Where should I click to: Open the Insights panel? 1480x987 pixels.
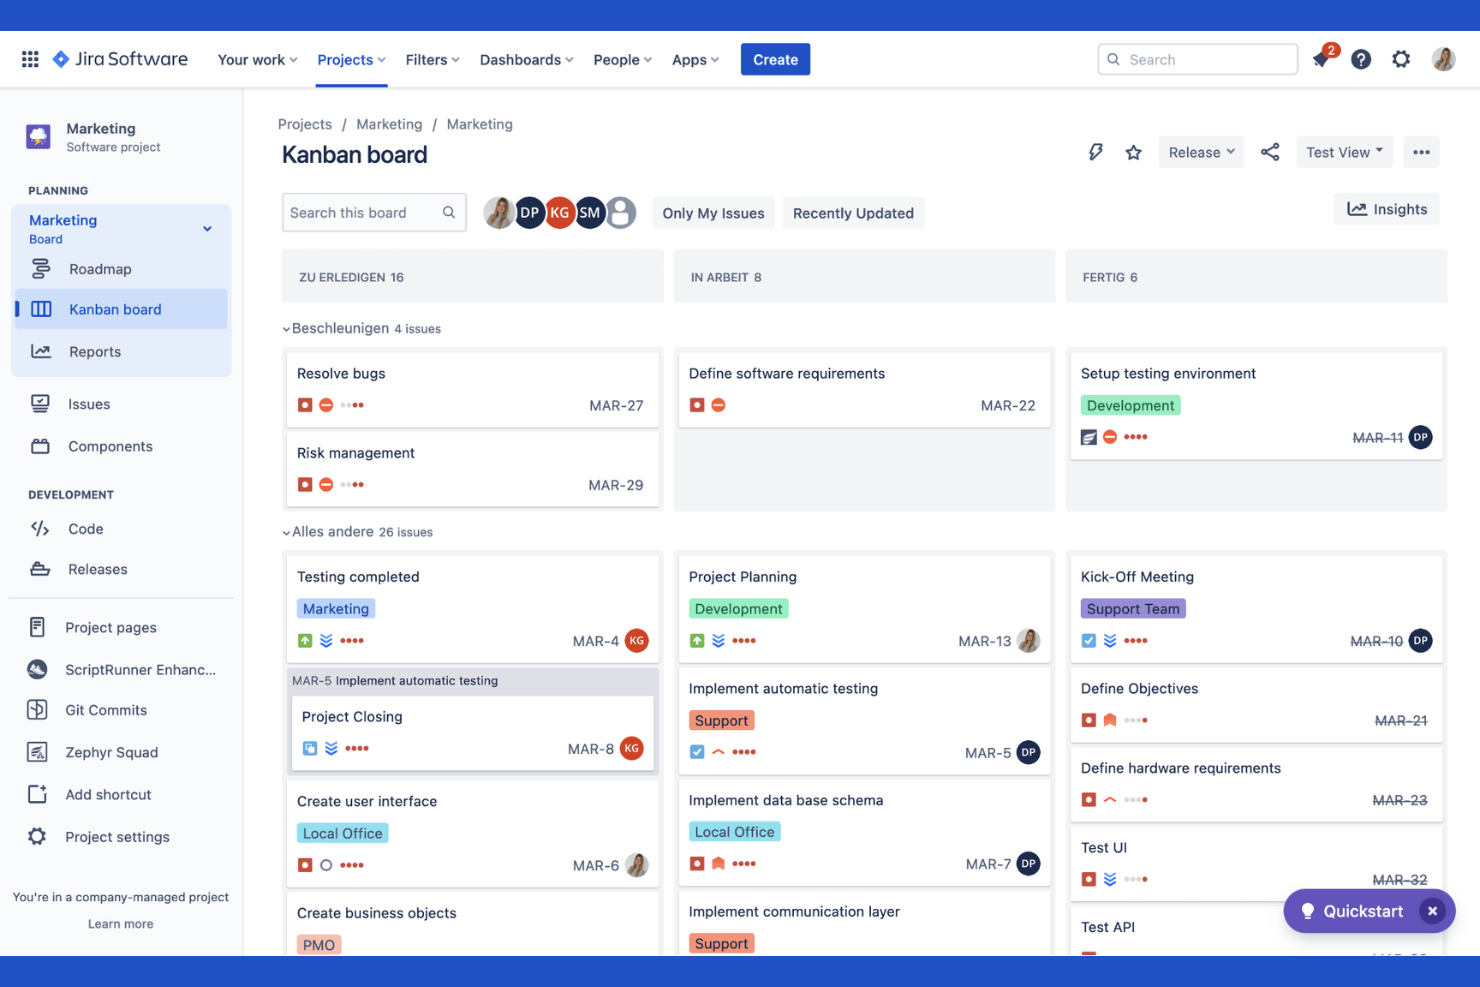(x=1386, y=209)
